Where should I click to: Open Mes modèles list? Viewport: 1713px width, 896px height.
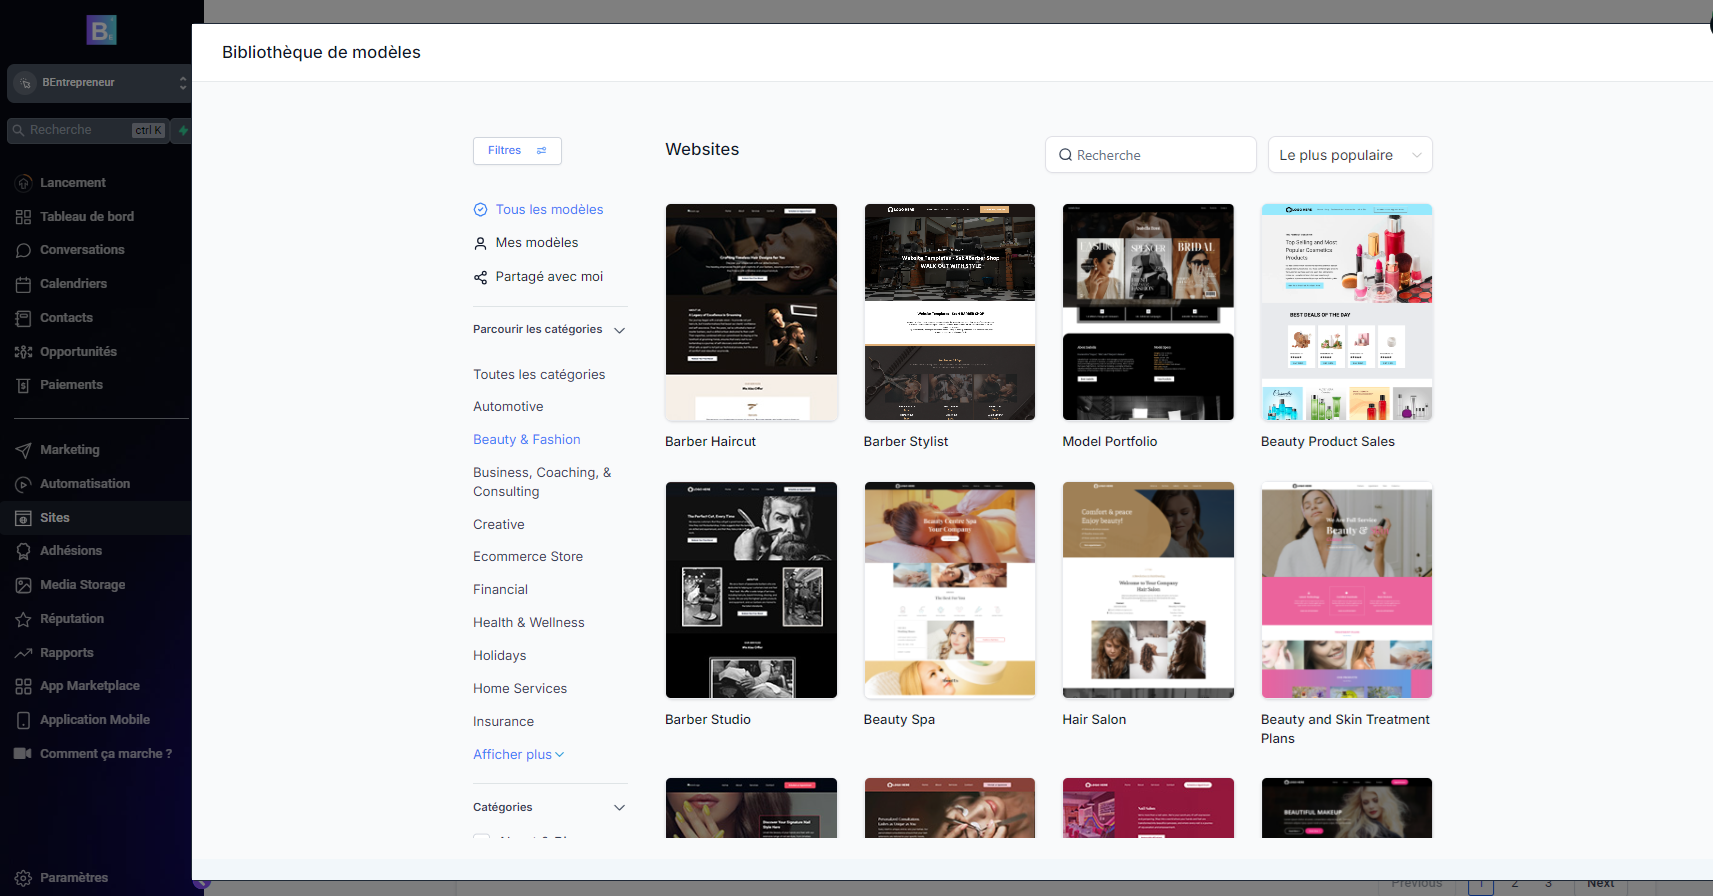point(537,243)
